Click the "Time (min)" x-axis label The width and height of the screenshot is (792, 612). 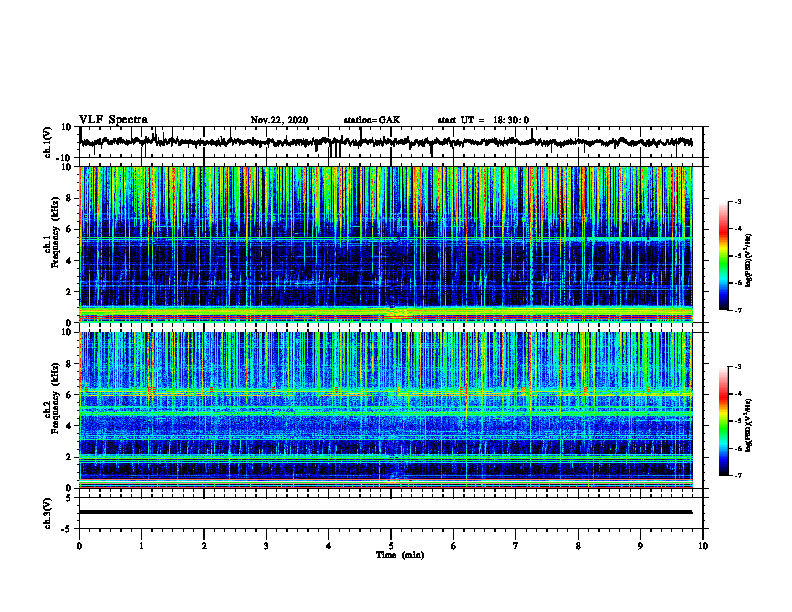pyautogui.click(x=400, y=555)
